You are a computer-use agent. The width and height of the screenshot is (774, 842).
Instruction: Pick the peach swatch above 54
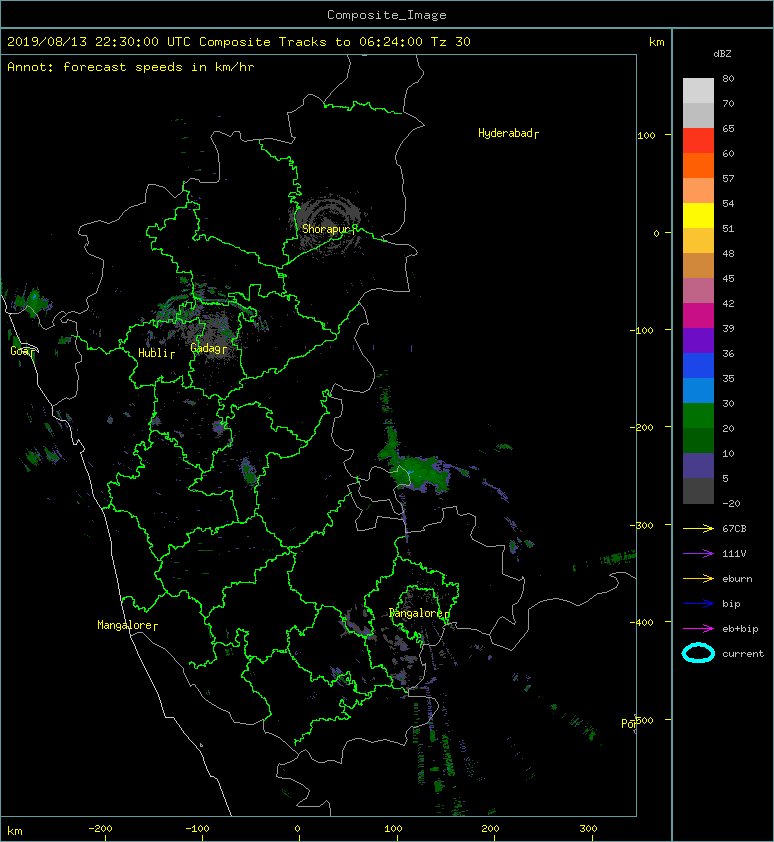[x=698, y=191]
